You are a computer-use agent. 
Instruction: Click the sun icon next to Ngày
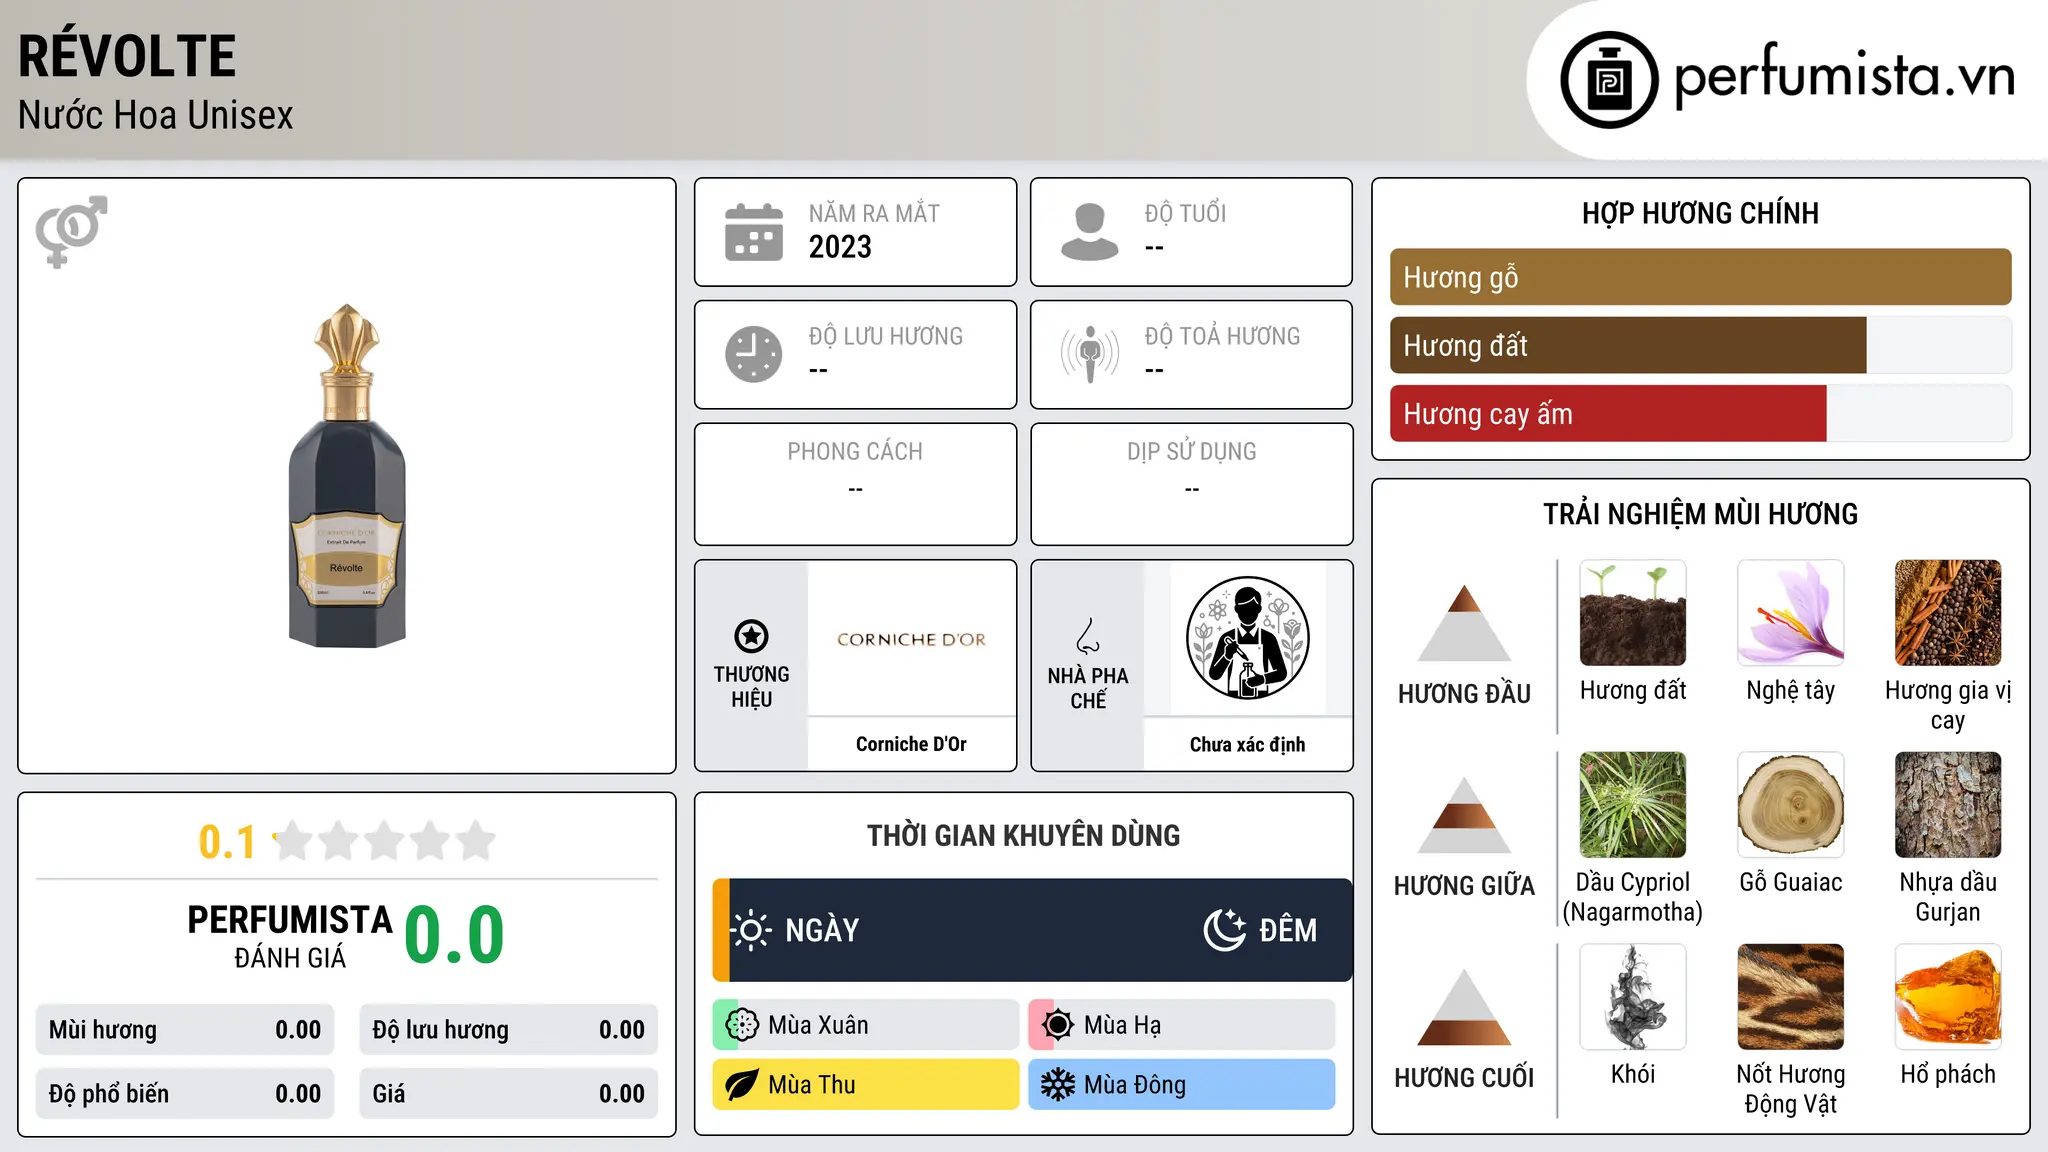[751, 930]
